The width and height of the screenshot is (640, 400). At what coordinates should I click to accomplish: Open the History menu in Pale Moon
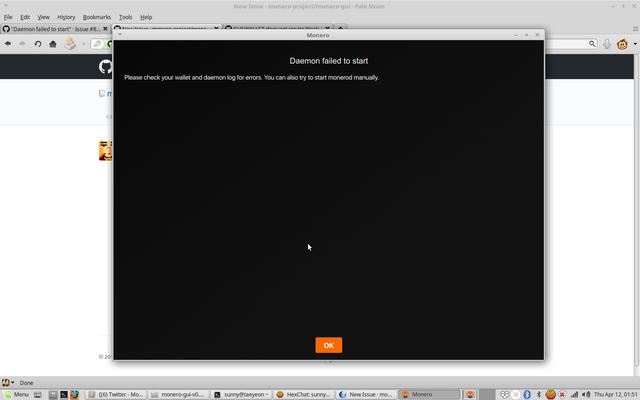pyautogui.click(x=66, y=17)
